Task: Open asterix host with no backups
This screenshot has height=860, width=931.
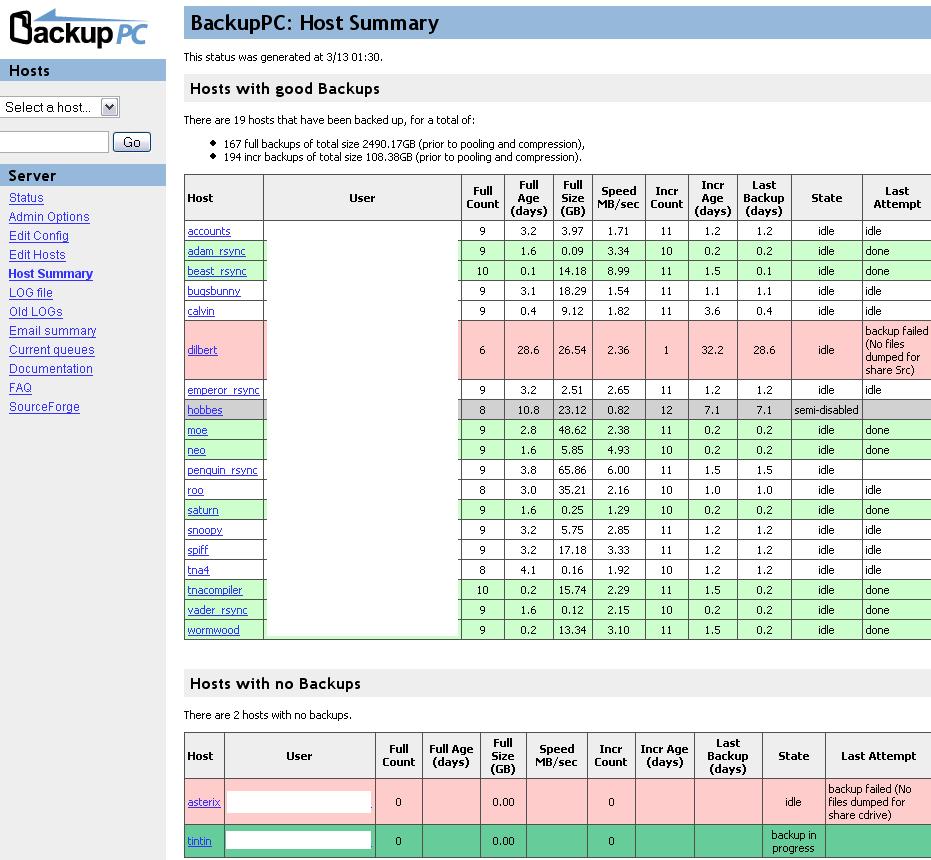Action: click(x=204, y=802)
